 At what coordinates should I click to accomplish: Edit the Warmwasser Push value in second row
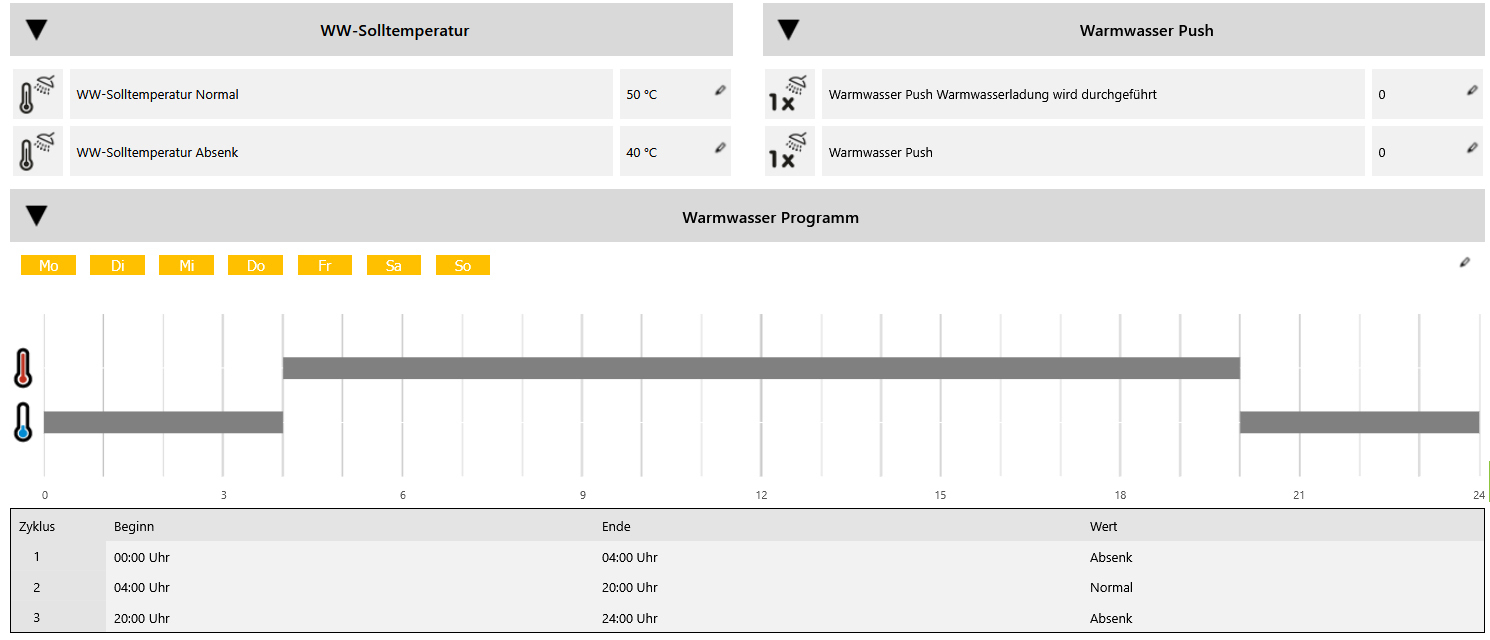click(1472, 149)
